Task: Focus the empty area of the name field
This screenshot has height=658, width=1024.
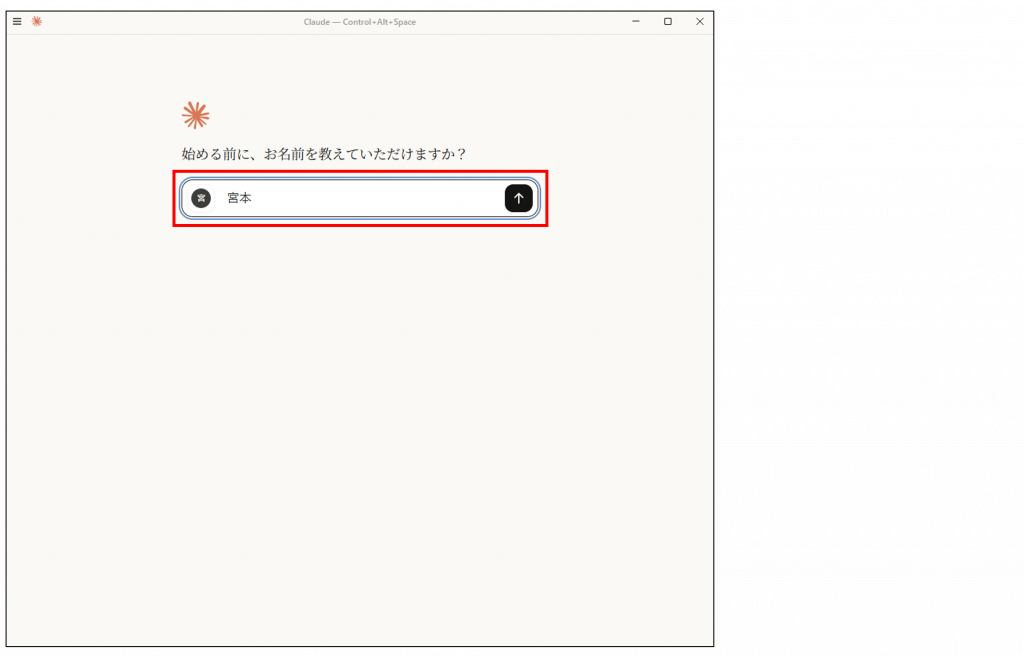Action: coord(380,198)
